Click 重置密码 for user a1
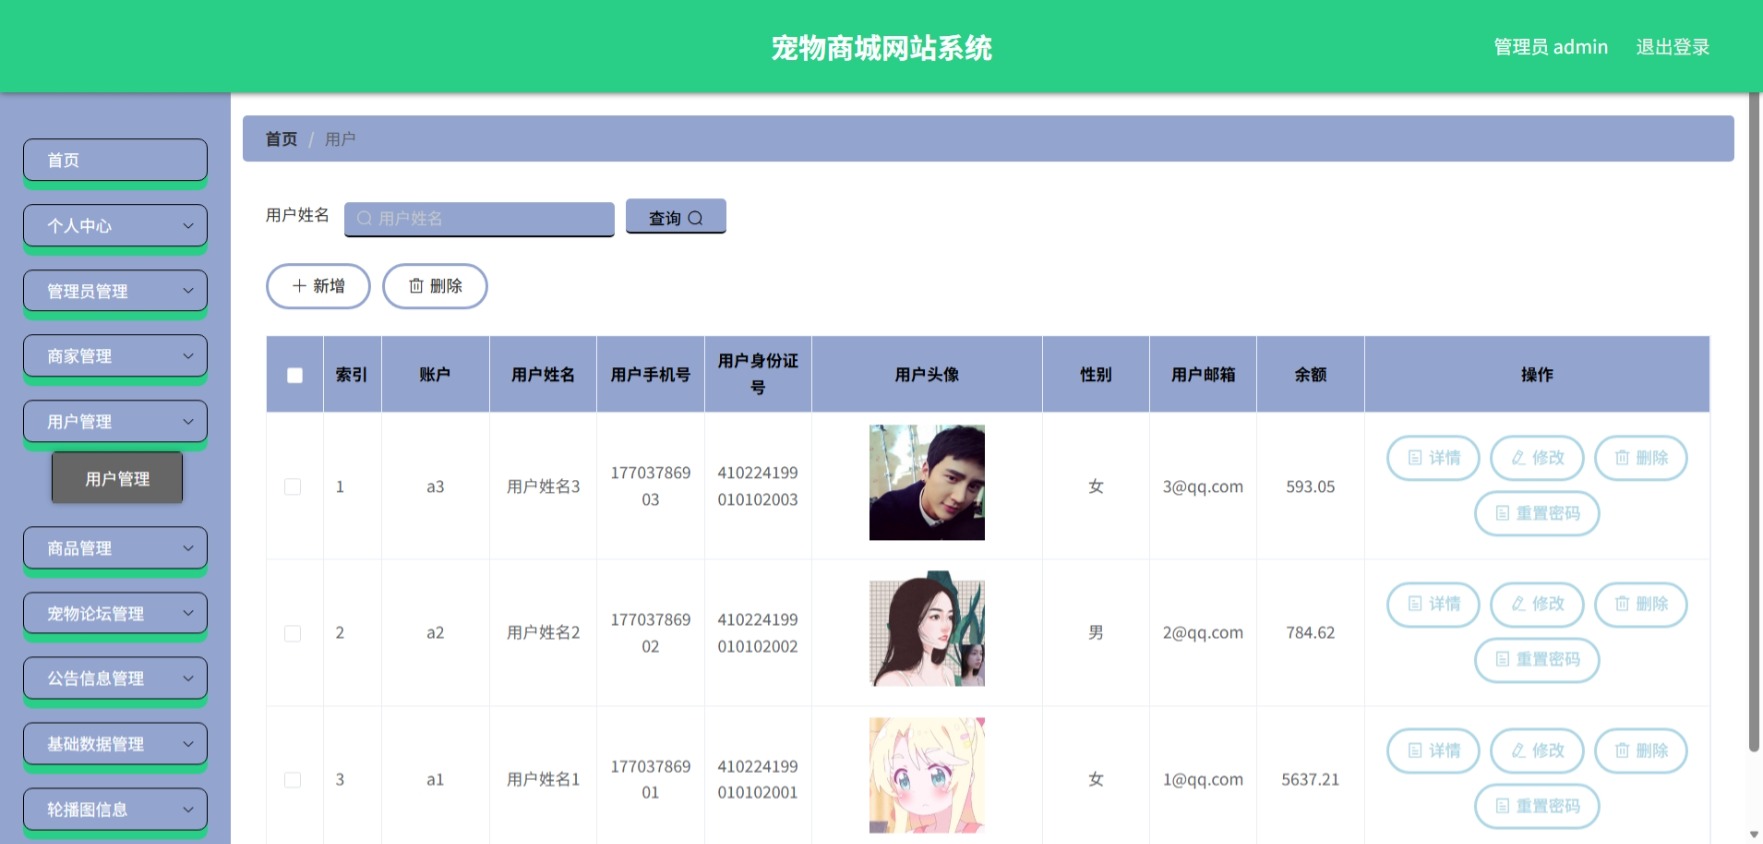The width and height of the screenshot is (1763, 844). [x=1537, y=806]
